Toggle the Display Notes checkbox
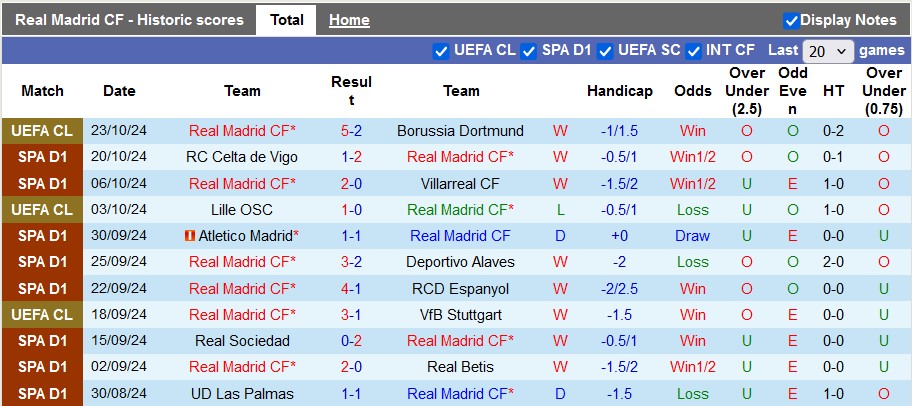 (x=791, y=20)
